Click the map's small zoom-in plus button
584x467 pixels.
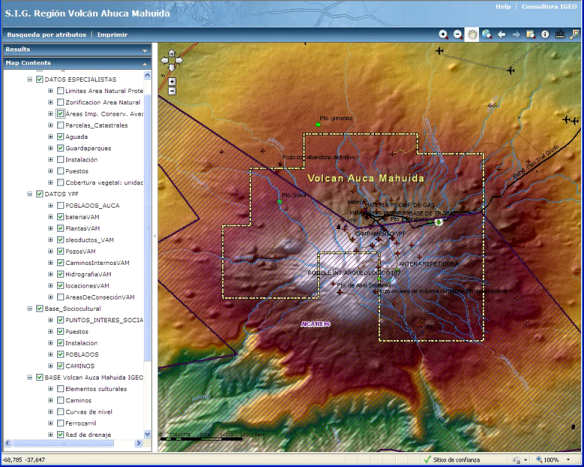172,82
